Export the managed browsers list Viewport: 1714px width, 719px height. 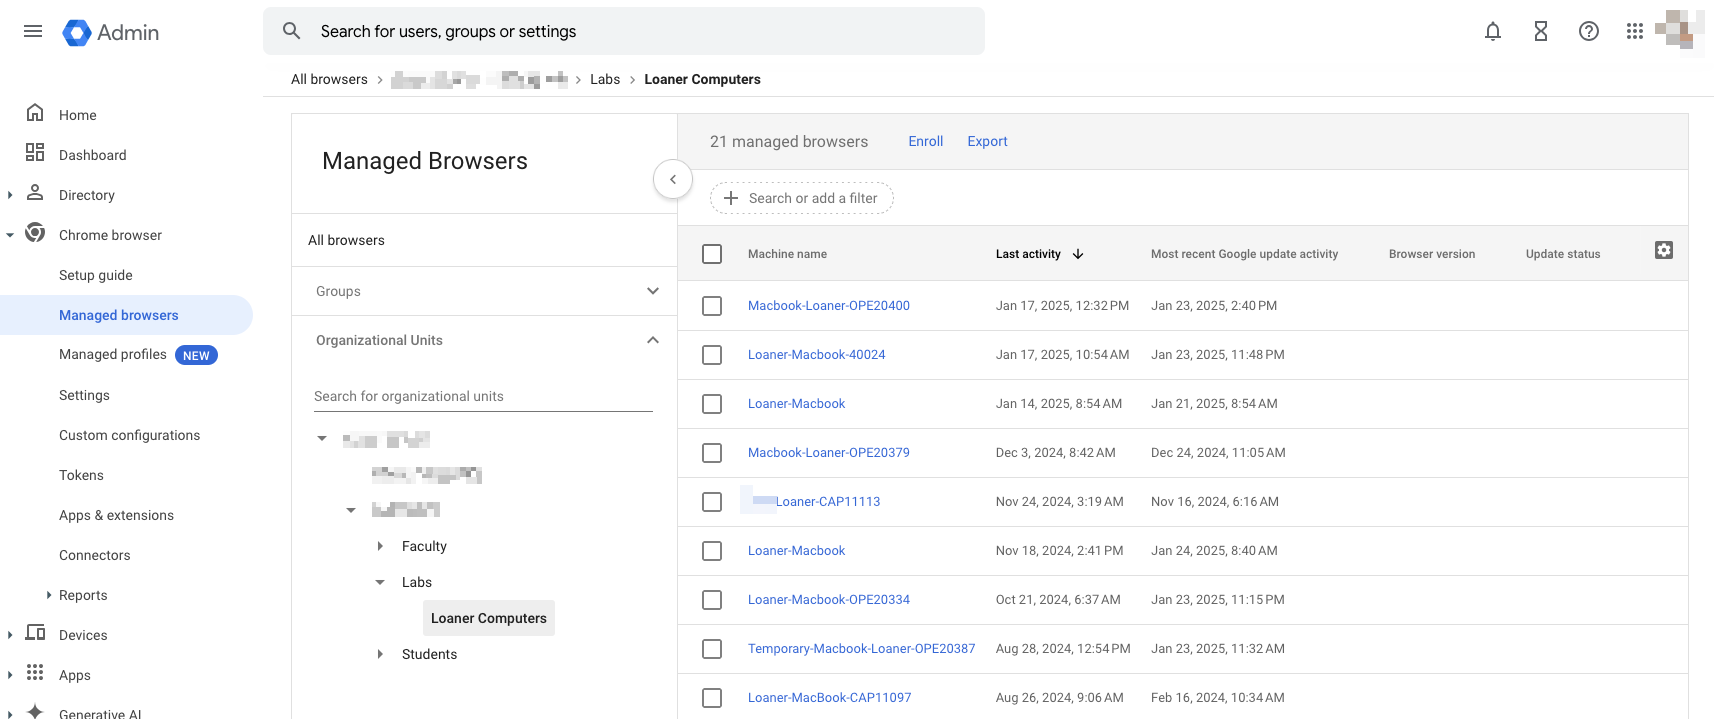[987, 141]
